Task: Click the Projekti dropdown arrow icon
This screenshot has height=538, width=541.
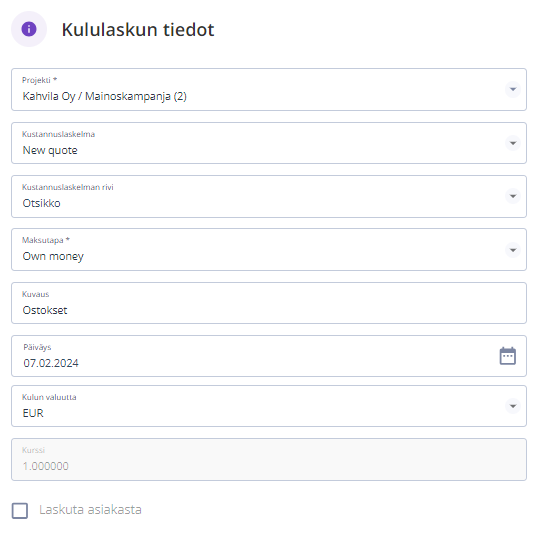Action: pyautogui.click(x=513, y=89)
